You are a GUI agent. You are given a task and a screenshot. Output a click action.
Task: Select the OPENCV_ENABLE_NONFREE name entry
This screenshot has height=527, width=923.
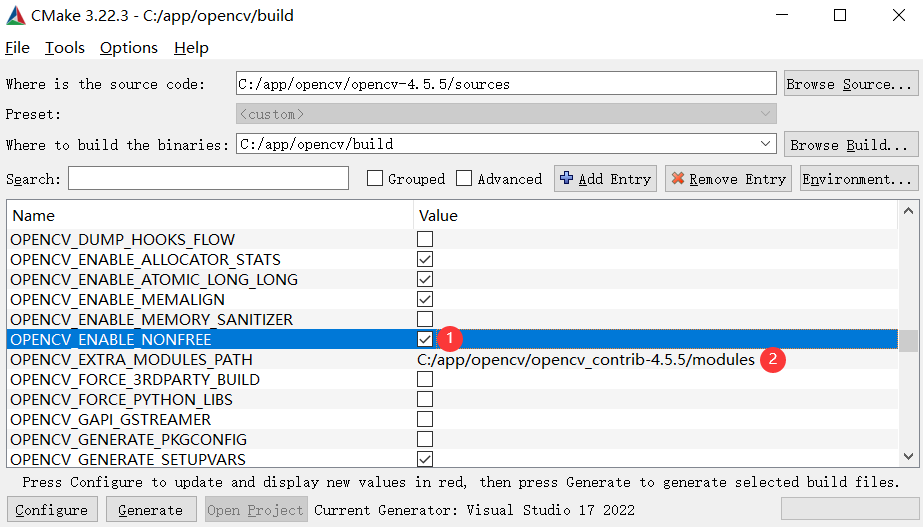(x=111, y=339)
